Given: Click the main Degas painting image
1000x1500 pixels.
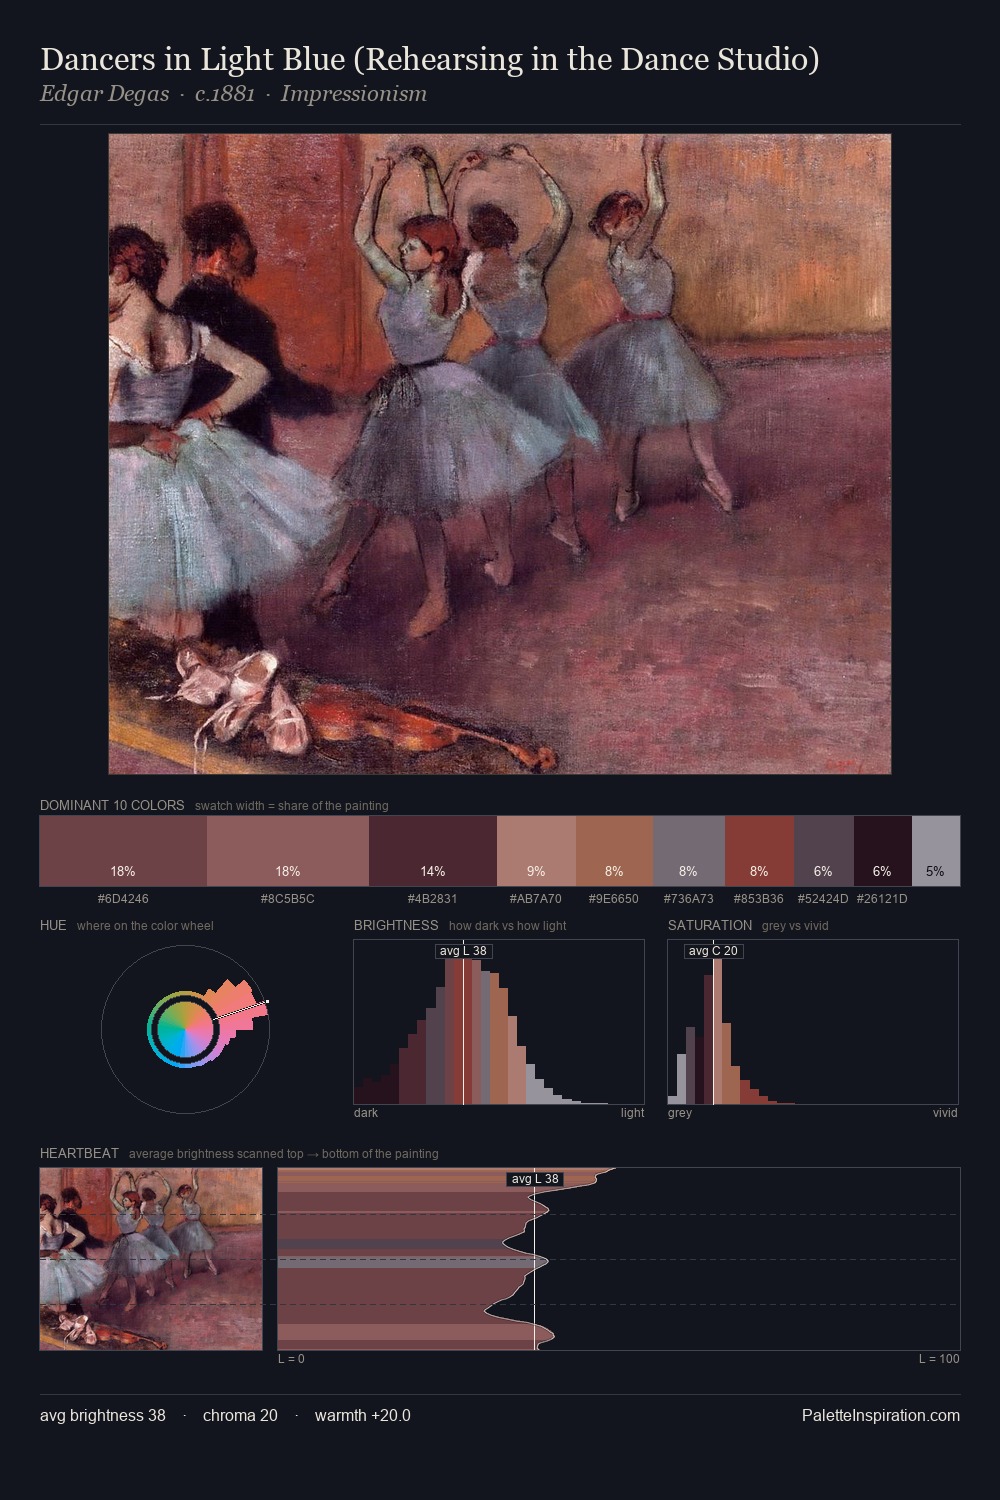Looking at the screenshot, I should [x=500, y=454].
